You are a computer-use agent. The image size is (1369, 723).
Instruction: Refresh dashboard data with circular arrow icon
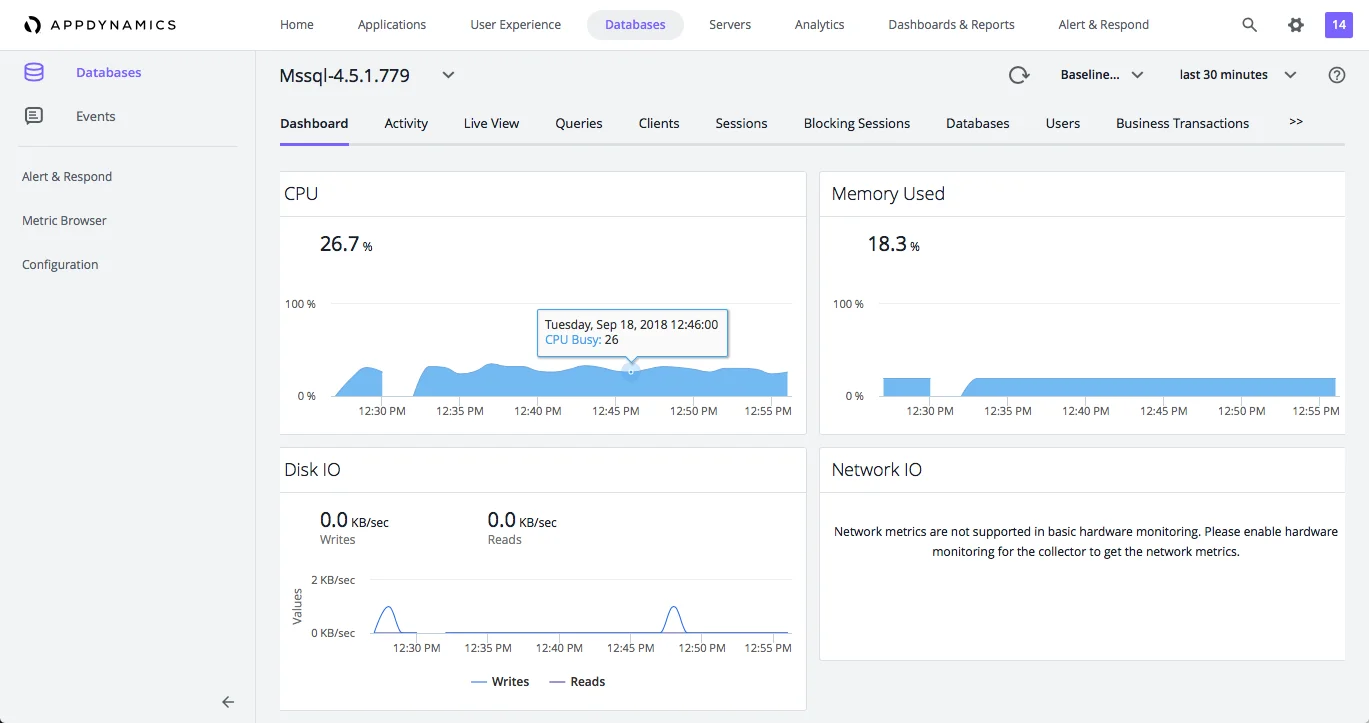pyautogui.click(x=1019, y=74)
